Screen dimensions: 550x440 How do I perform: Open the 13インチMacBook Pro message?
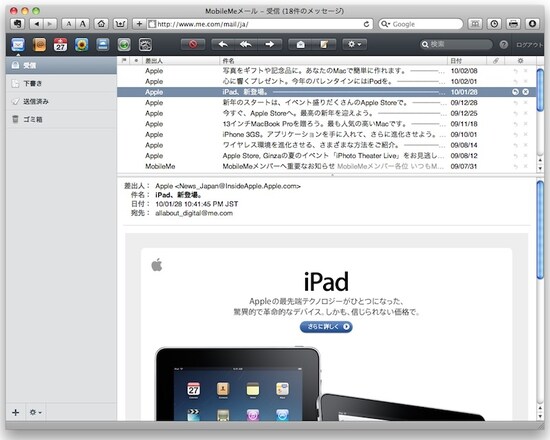point(326,124)
